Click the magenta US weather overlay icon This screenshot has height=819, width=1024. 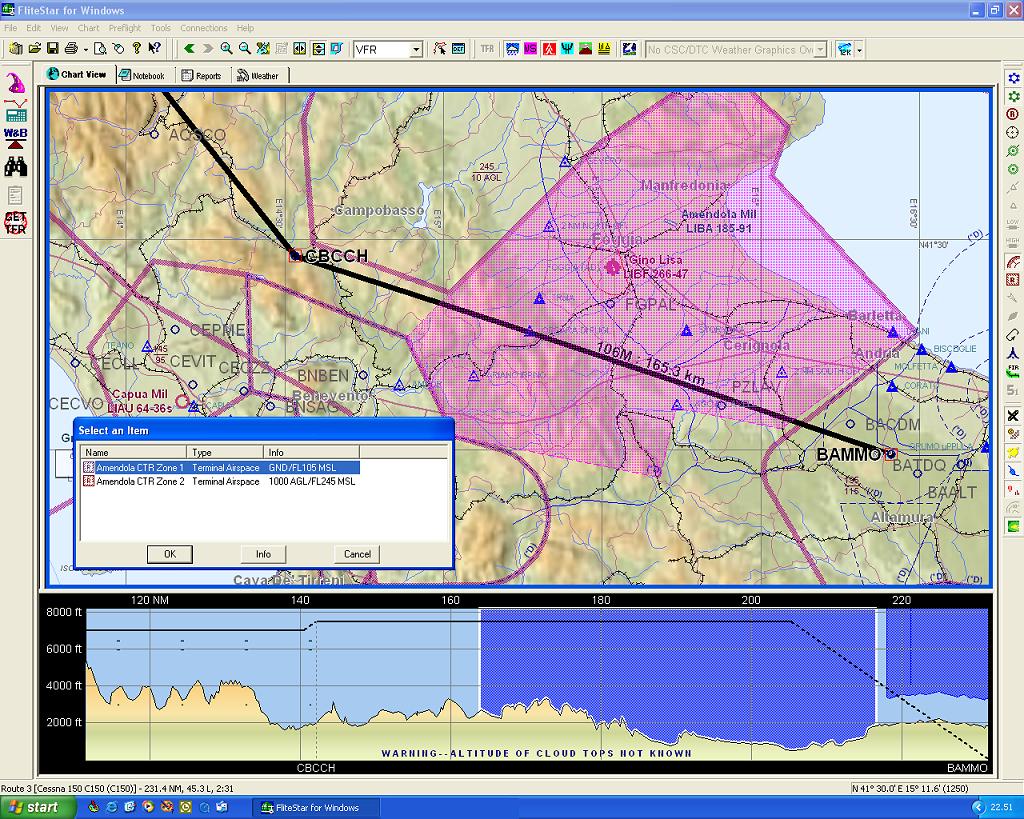530,48
